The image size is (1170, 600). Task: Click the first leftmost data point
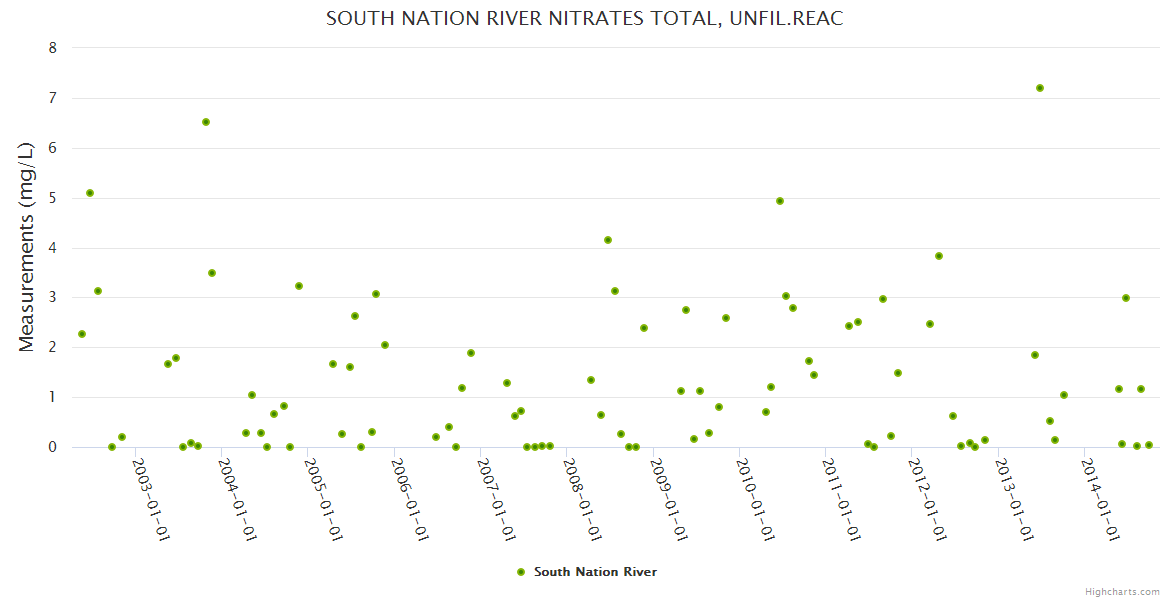82,334
